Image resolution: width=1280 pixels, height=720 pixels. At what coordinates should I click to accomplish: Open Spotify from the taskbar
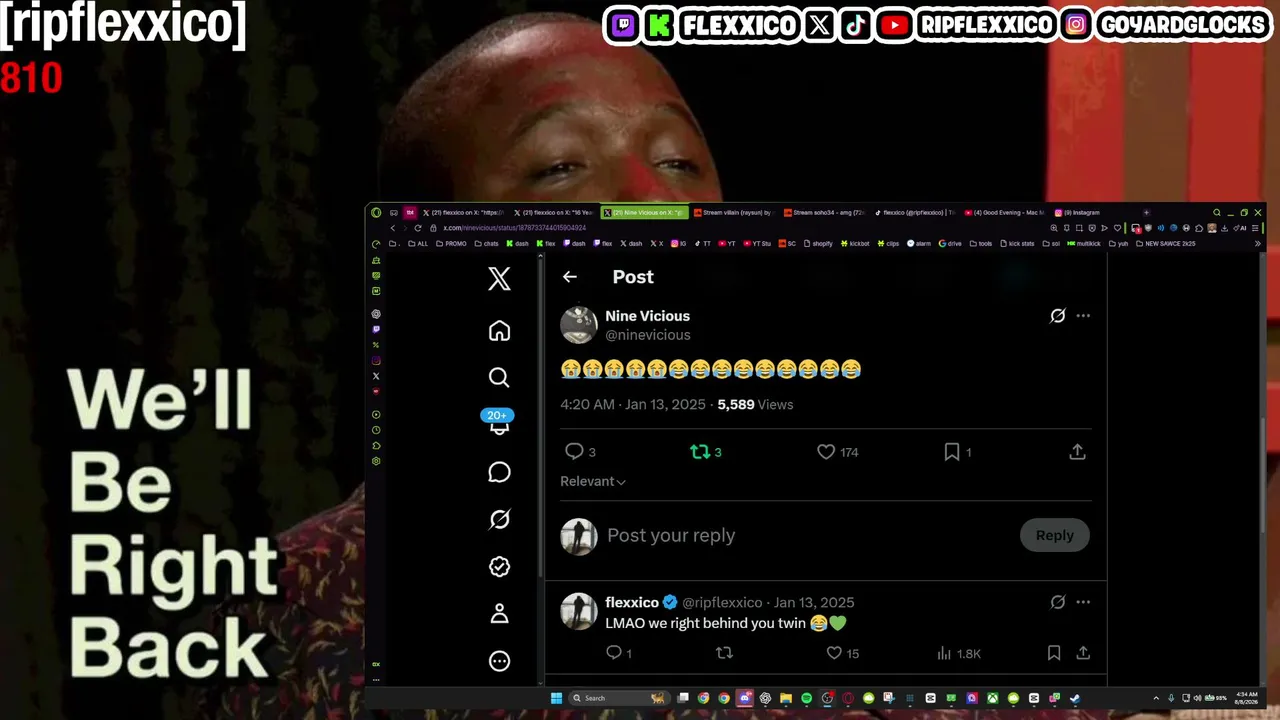pyautogui.click(x=807, y=698)
